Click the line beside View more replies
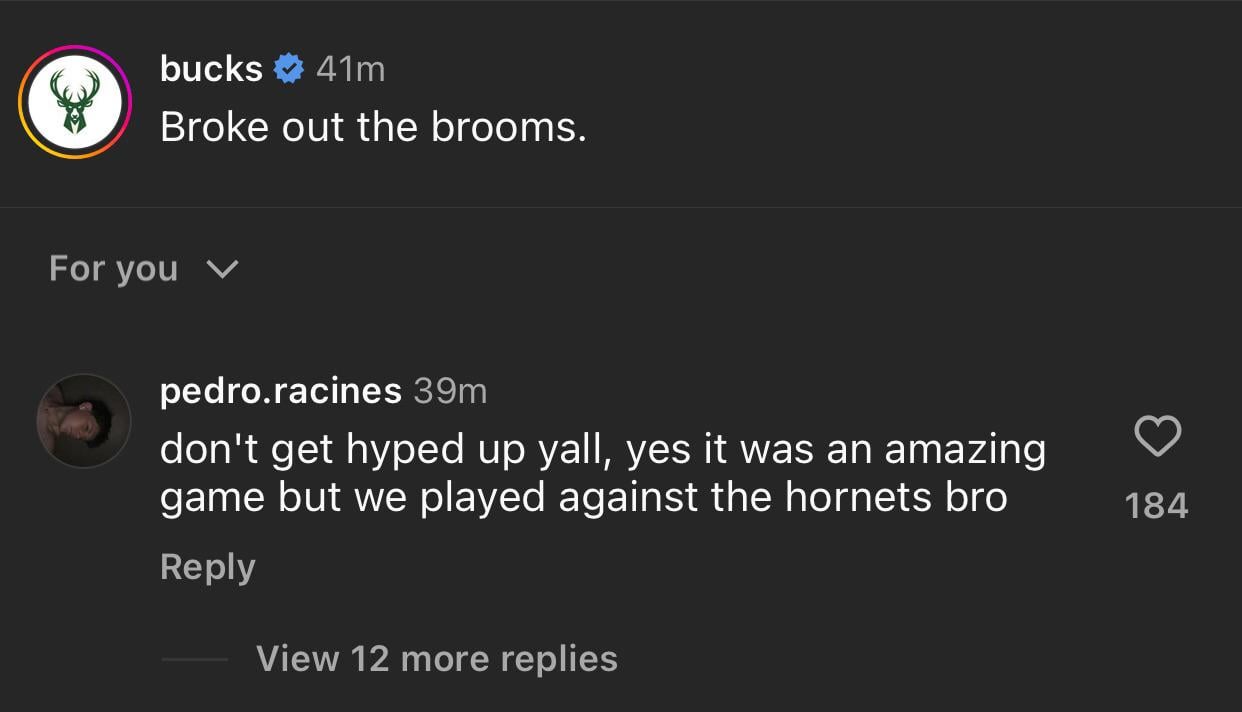This screenshot has height=712, width=1242. tap(194, 659)
